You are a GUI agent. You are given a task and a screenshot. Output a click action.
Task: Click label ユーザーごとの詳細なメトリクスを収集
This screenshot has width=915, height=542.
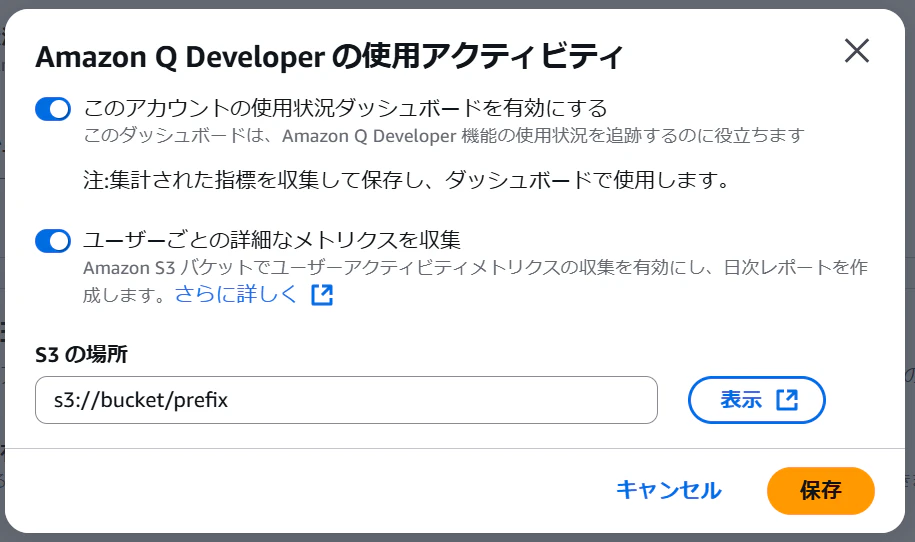[272, 240]
